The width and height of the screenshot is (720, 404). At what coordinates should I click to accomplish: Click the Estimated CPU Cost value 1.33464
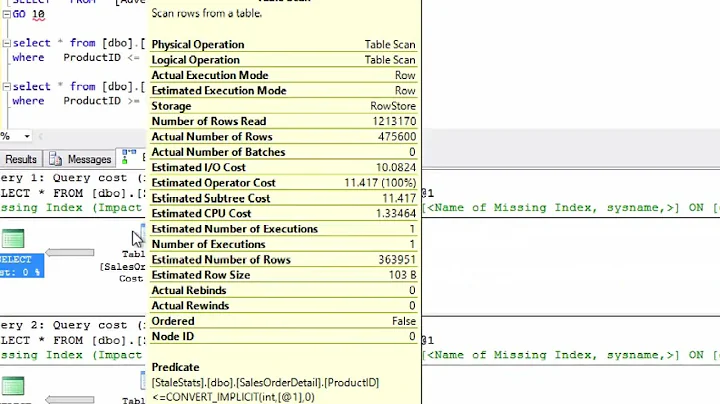pyautogui.click(x=396, y=213)
